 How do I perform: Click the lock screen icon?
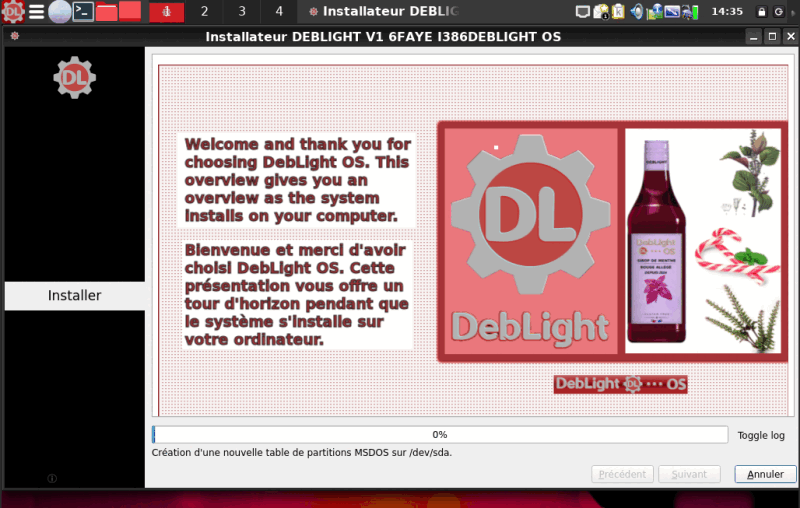[x=762, y=12]
